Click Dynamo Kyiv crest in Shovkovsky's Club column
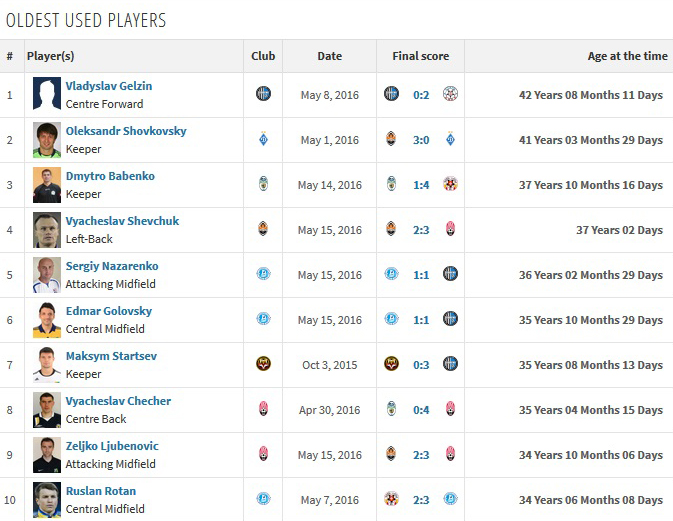 click(x=263, y=139)
